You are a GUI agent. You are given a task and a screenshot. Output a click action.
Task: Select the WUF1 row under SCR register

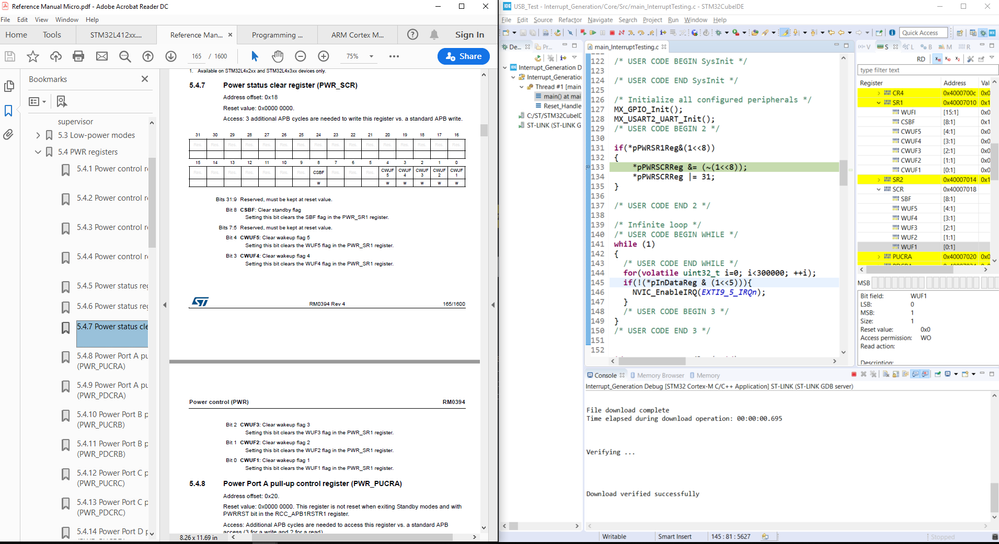924,247
